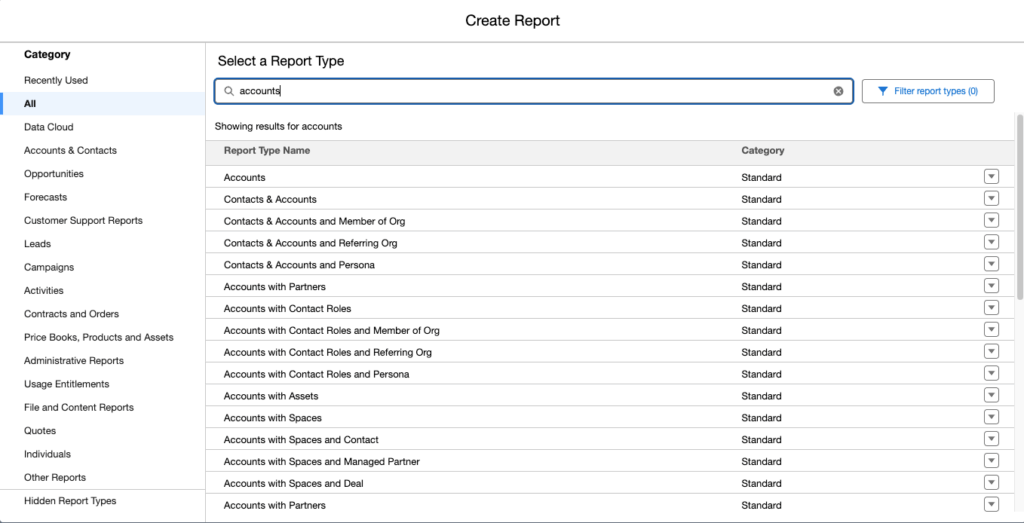Open Filter report types button
Viewport: 1024px width, 523px height.
click(x=927, y=91)
